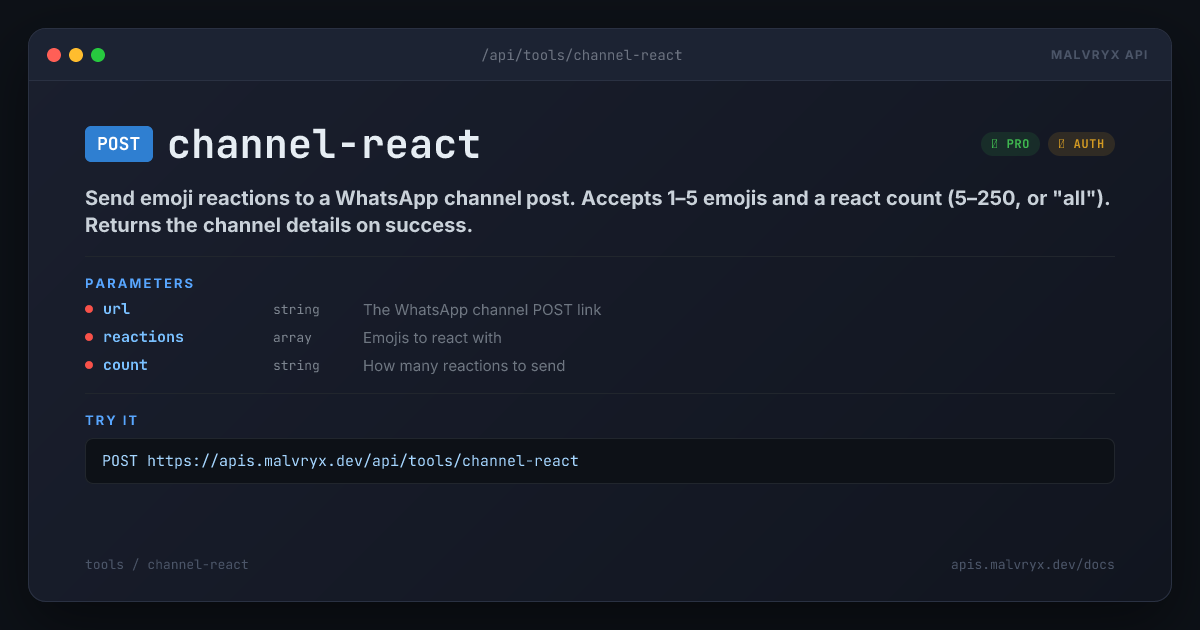Click the red required dot beside url

[89, 309]
